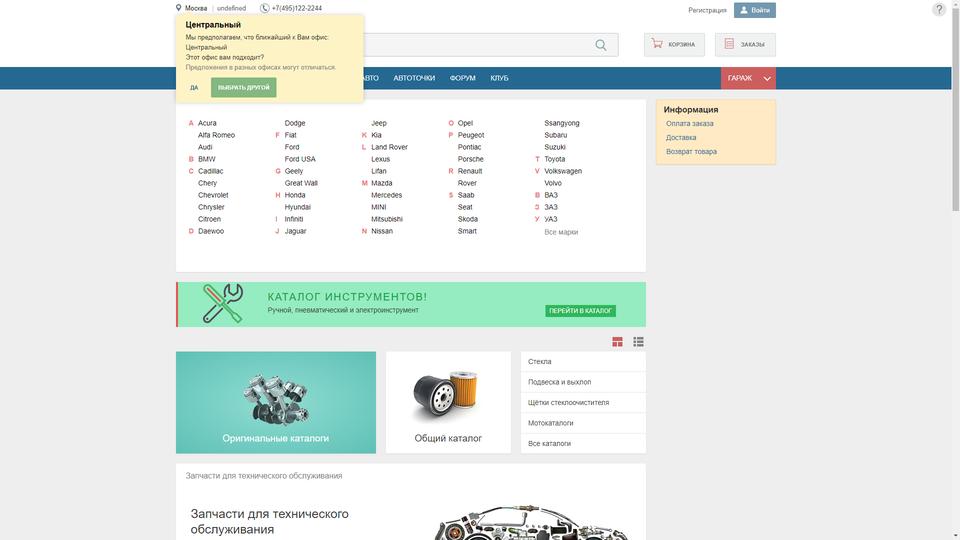The height and width of the screenshot is (540, 960).
Task: Confirm office with Да button
Action: pos(194,88)
